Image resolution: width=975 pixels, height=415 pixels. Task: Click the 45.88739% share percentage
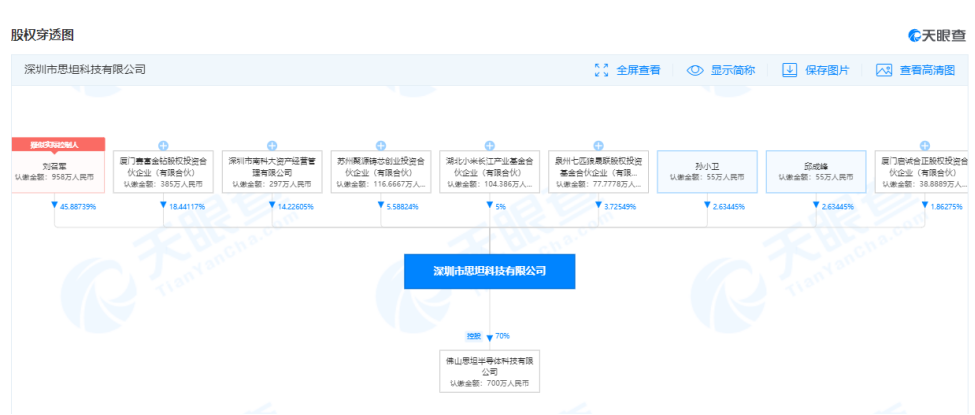click(78, 207)
